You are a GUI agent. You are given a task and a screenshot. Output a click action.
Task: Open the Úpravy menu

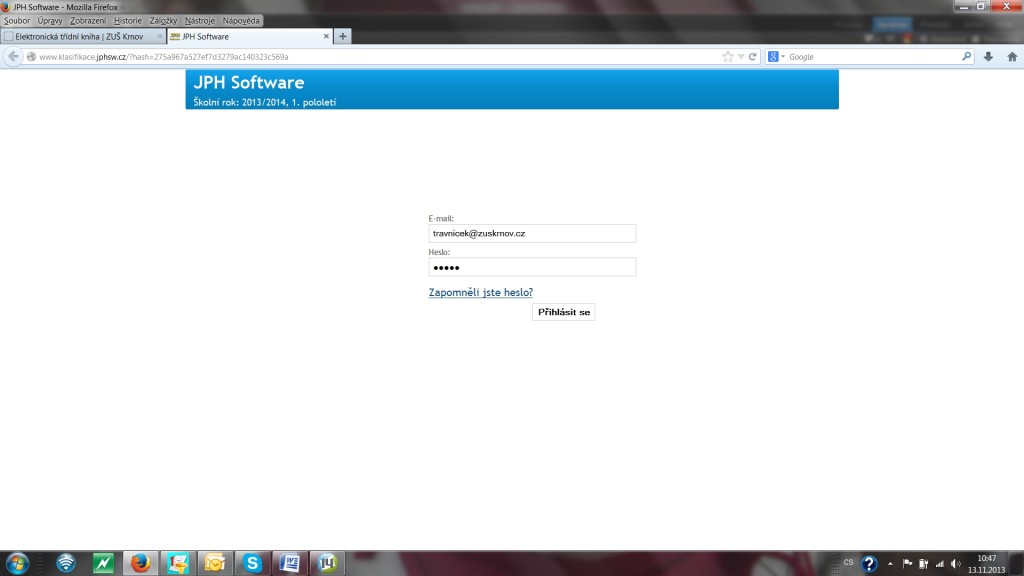click(x=50, y=21)
